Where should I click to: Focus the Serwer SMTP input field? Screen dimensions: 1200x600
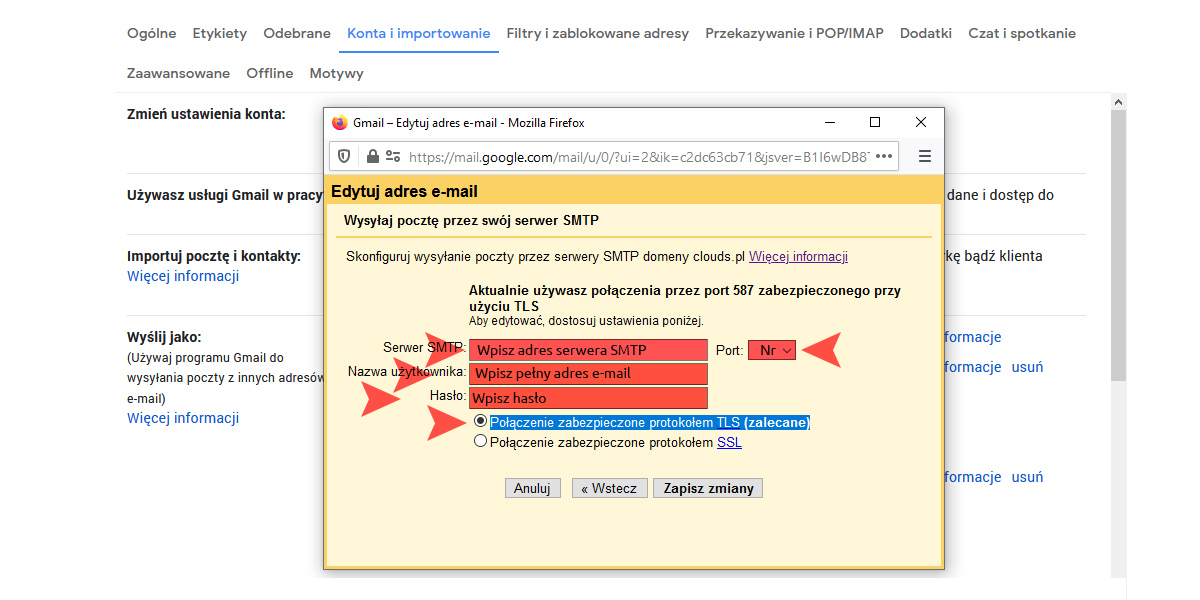[x=588, y=350]
